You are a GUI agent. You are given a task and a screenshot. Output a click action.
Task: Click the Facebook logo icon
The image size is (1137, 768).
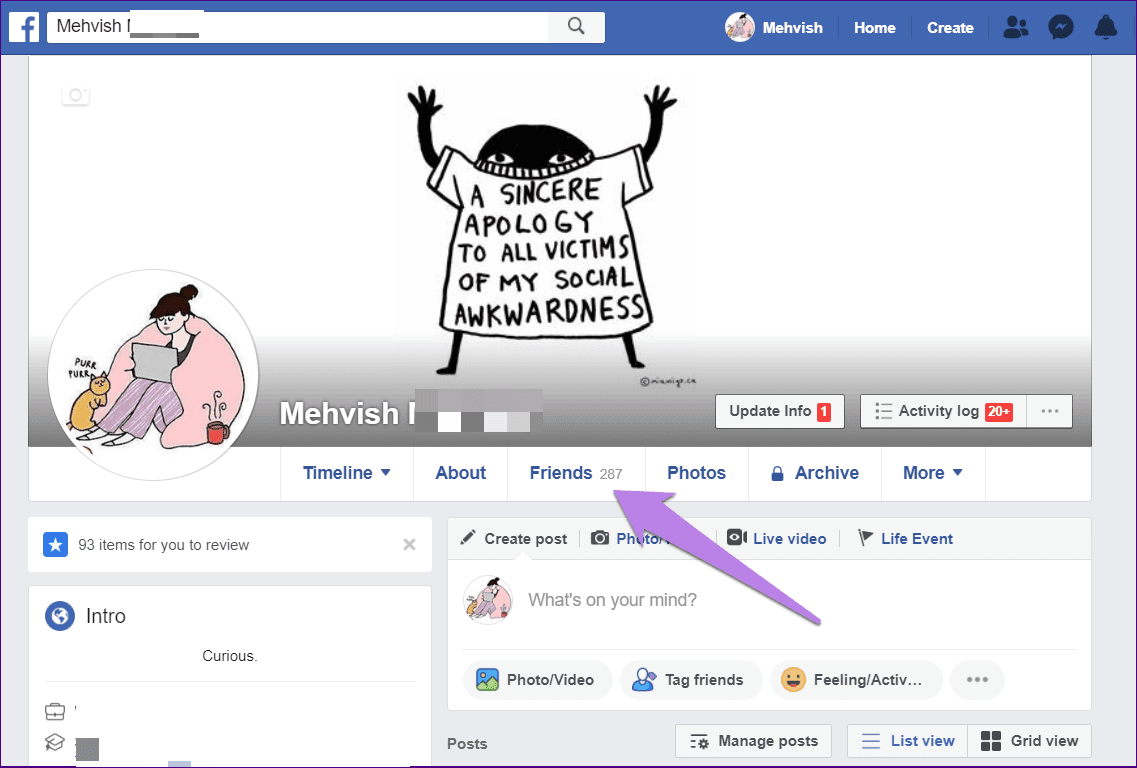pyautogui.click(x=24, y=28)
